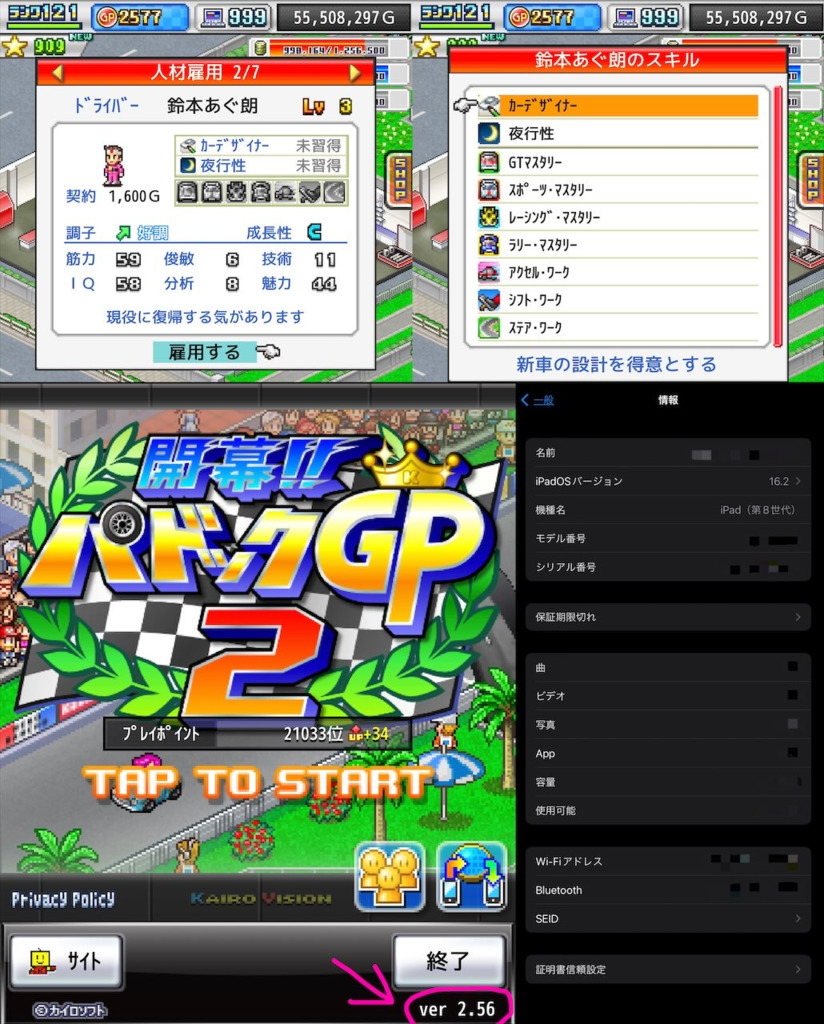Tap the 容量 row in settings
The width and height of the screenshot is (824, 1024).
pyautogui.click(x=668, y=782)
